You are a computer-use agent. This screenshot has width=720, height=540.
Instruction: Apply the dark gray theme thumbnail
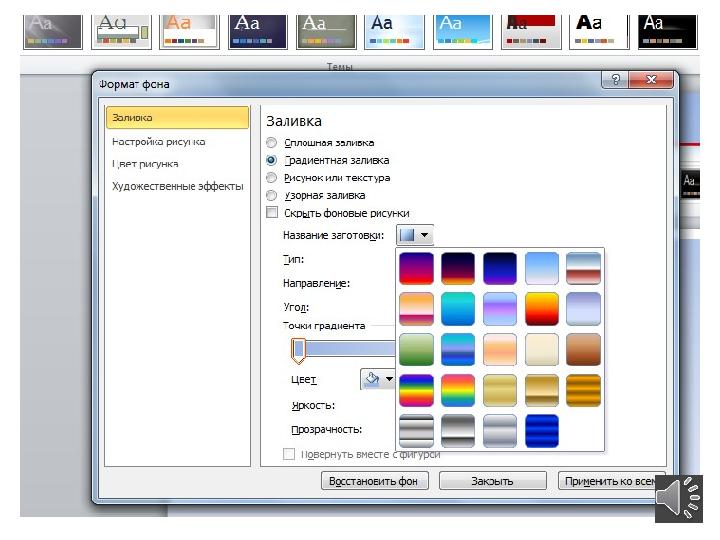[53, 32]
